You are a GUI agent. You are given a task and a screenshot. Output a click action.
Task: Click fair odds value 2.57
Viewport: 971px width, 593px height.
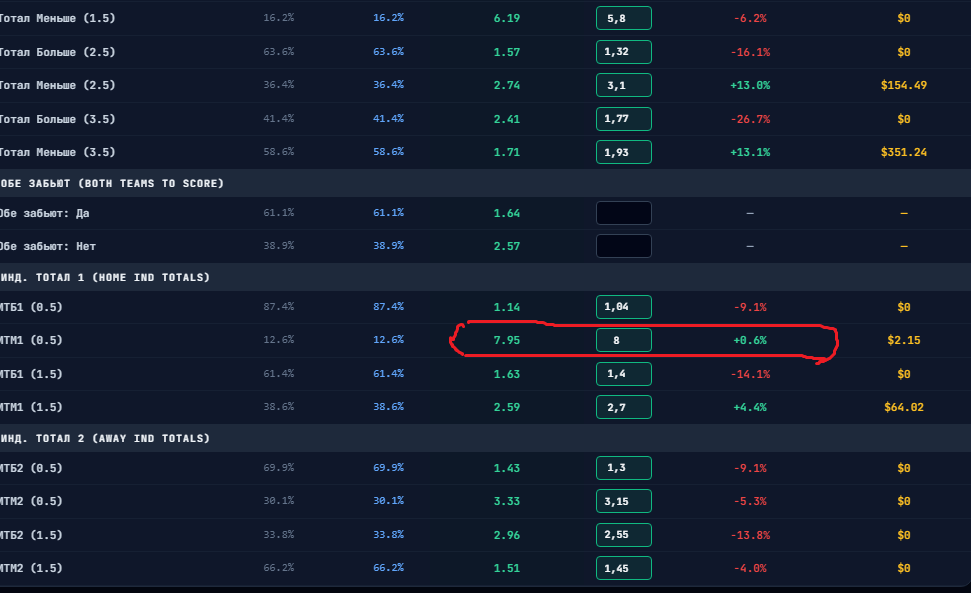click(507, 246)
